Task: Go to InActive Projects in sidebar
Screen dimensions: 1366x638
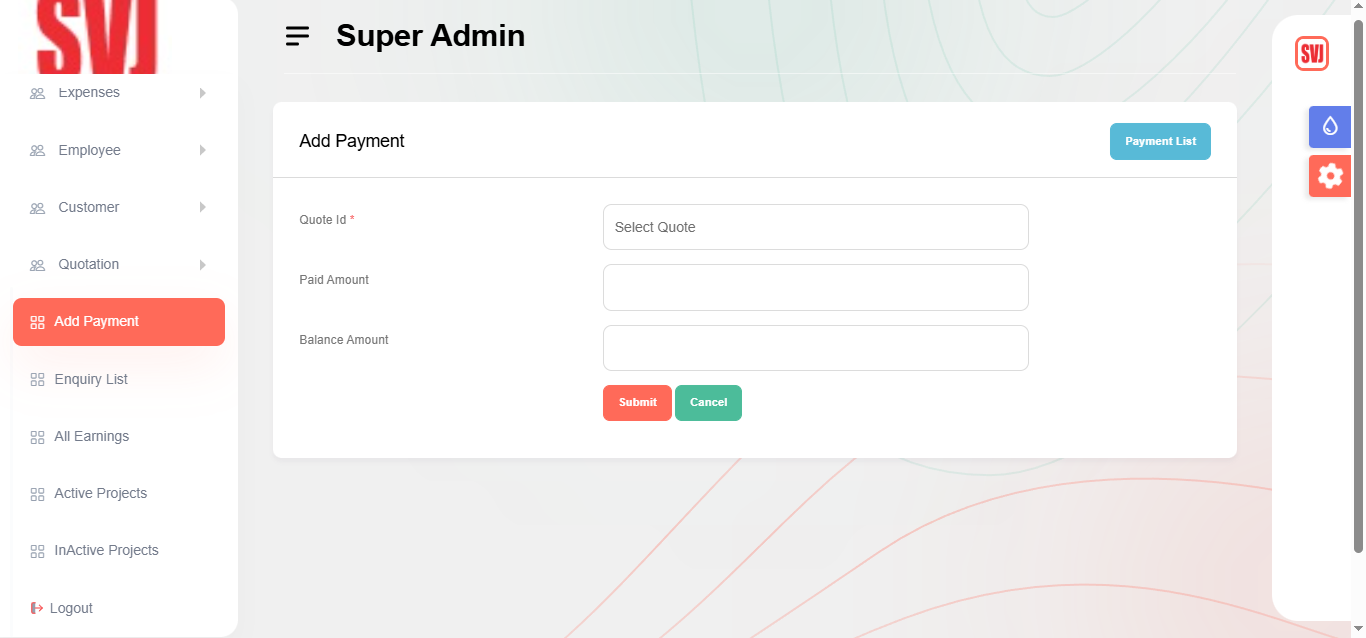Action: pyautogui.click(x=106, y=550)
